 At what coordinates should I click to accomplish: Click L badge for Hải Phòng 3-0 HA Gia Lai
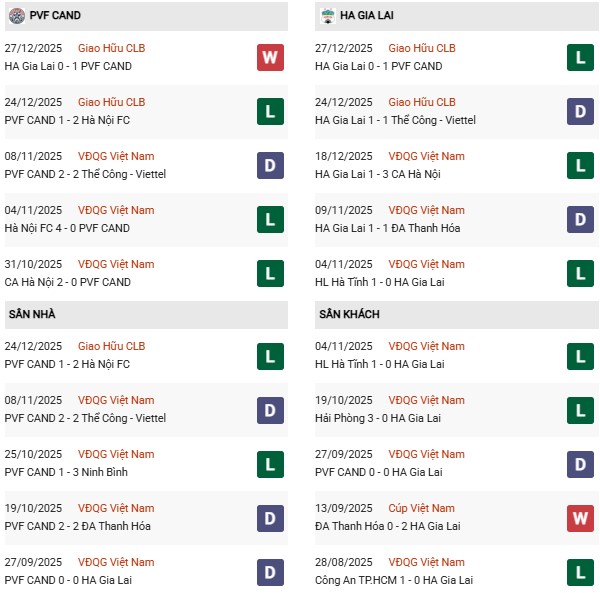pyautogui.click(x=580, y=409)
